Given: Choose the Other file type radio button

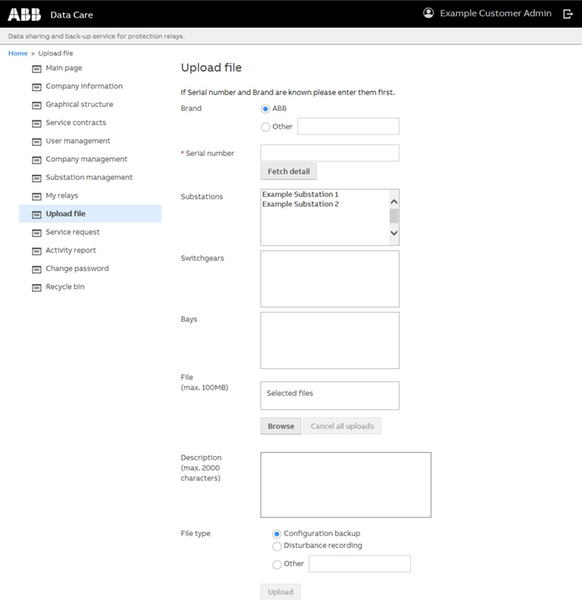Looking at the screenshot, I should tap(277, 564).
